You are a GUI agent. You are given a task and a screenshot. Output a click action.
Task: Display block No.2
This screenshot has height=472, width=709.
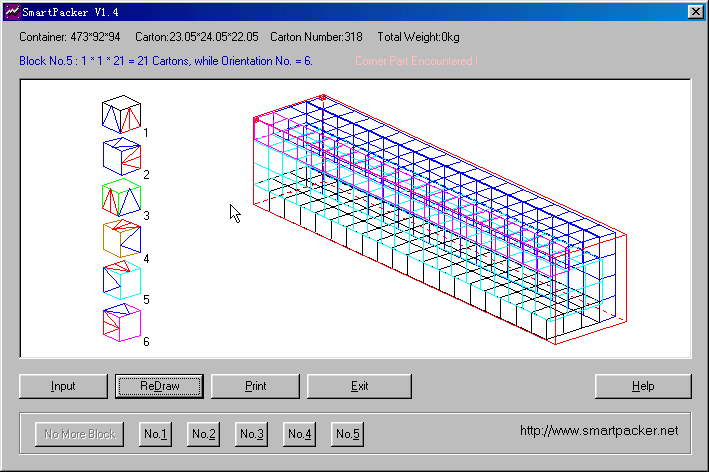click(x=204, y=434)
